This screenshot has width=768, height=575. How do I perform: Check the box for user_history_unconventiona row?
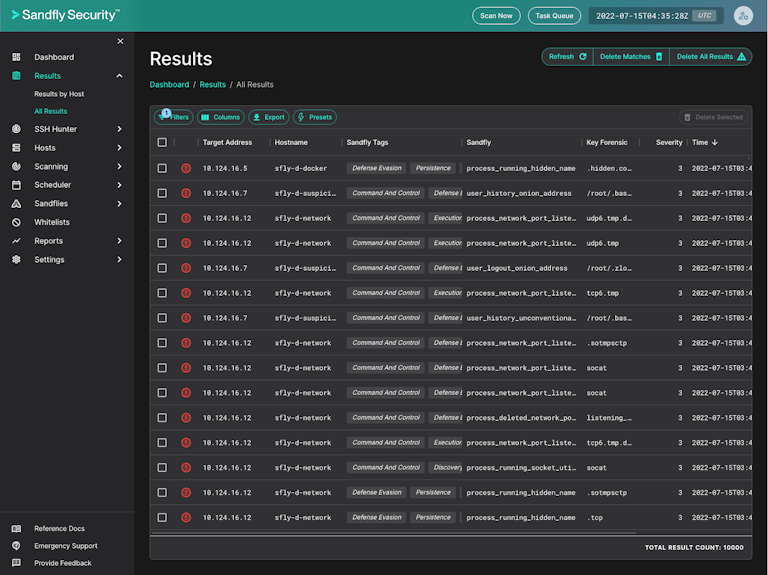(x=162, y=318)
